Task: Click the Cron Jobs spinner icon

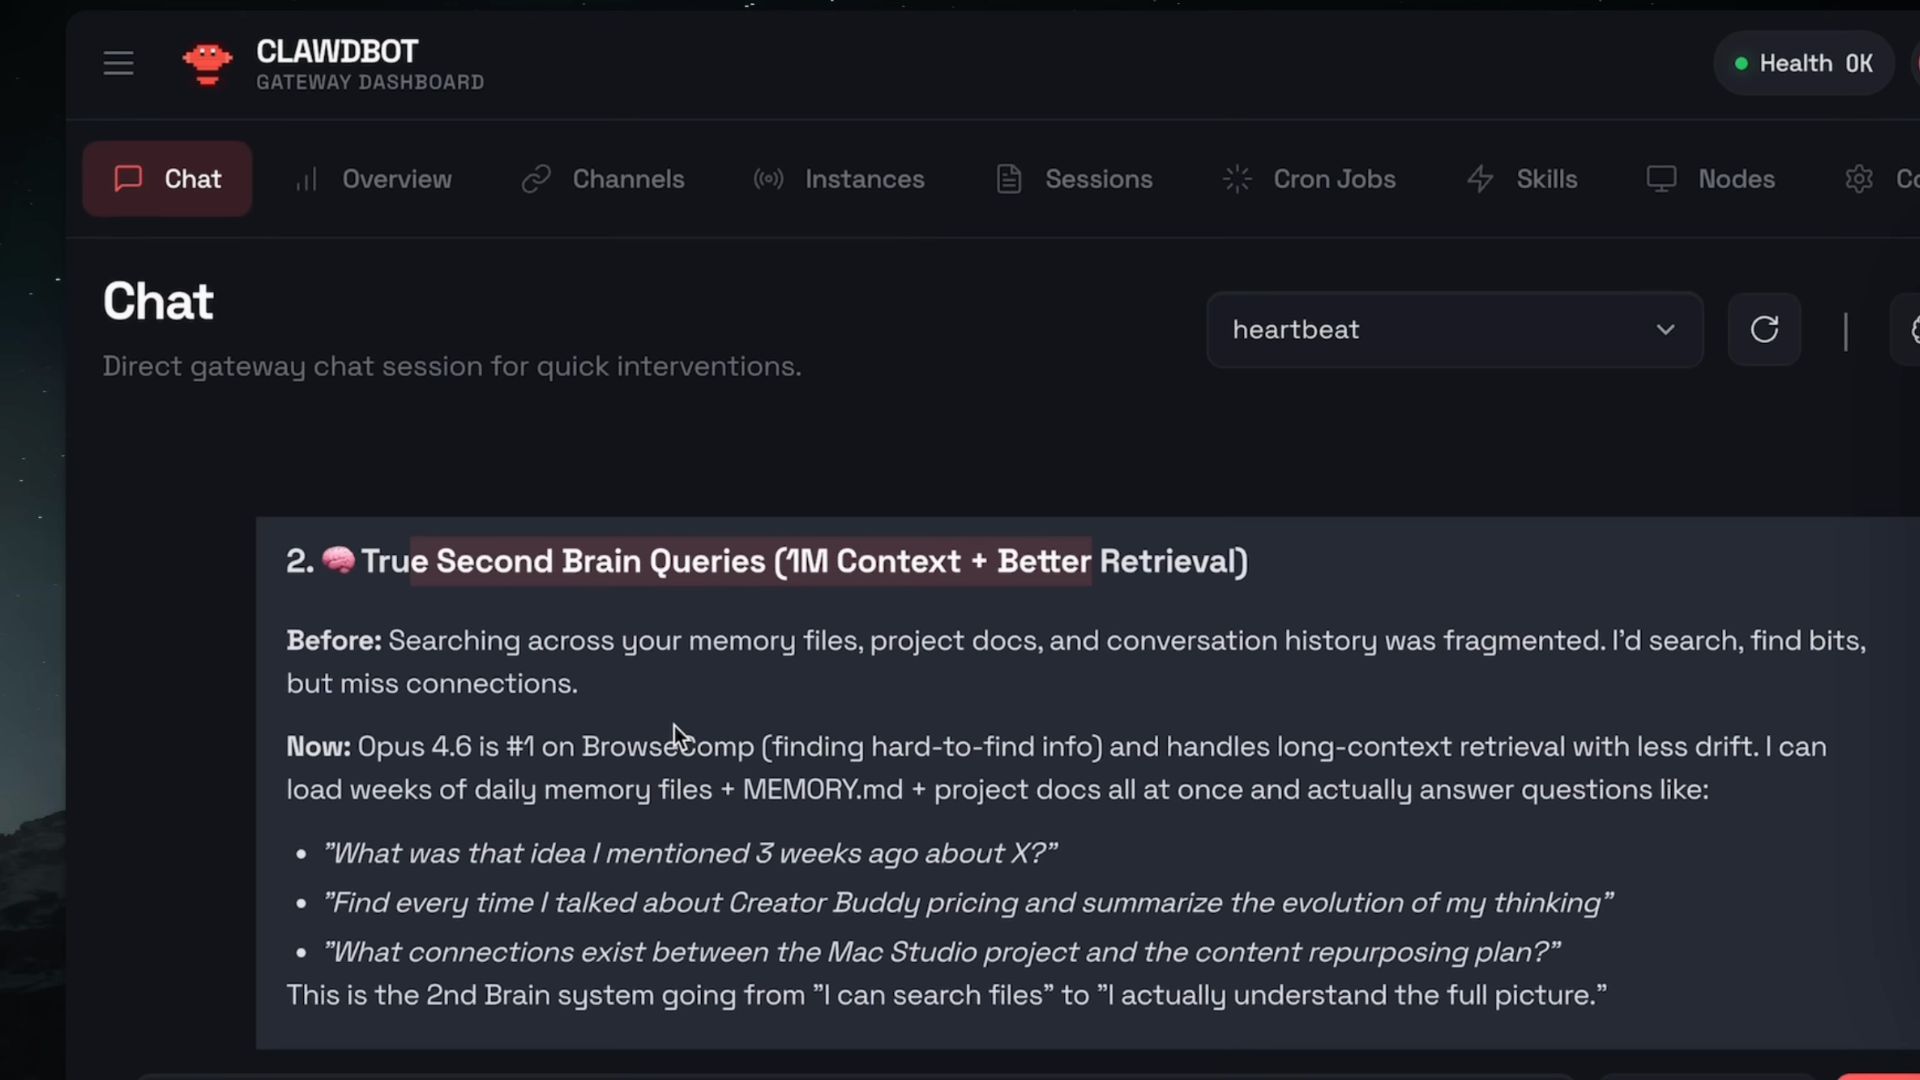Action: (1237, 179)
